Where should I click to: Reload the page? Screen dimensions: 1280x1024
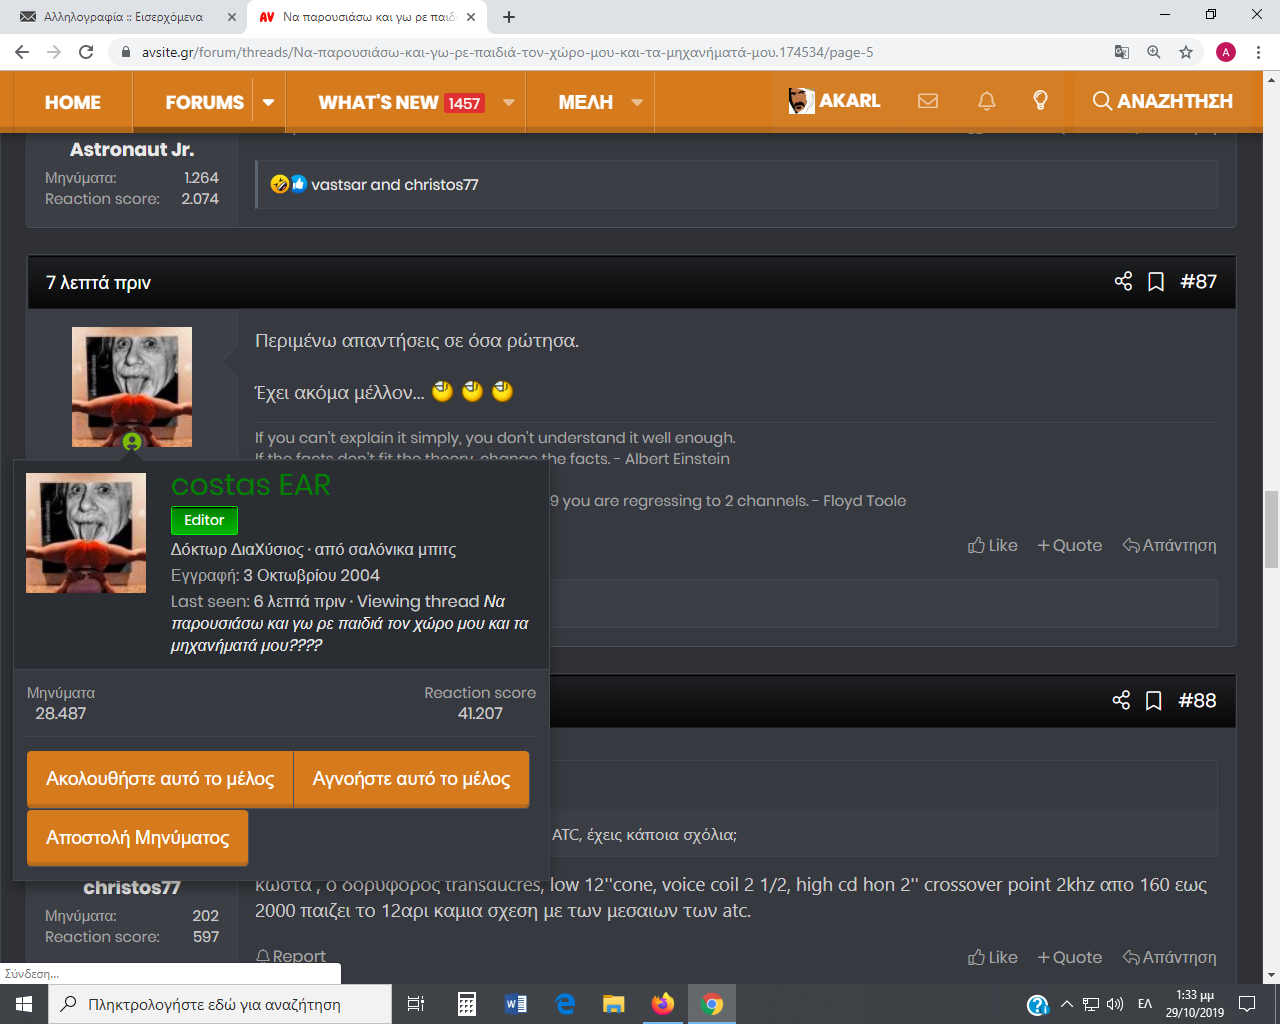(86, 52)
